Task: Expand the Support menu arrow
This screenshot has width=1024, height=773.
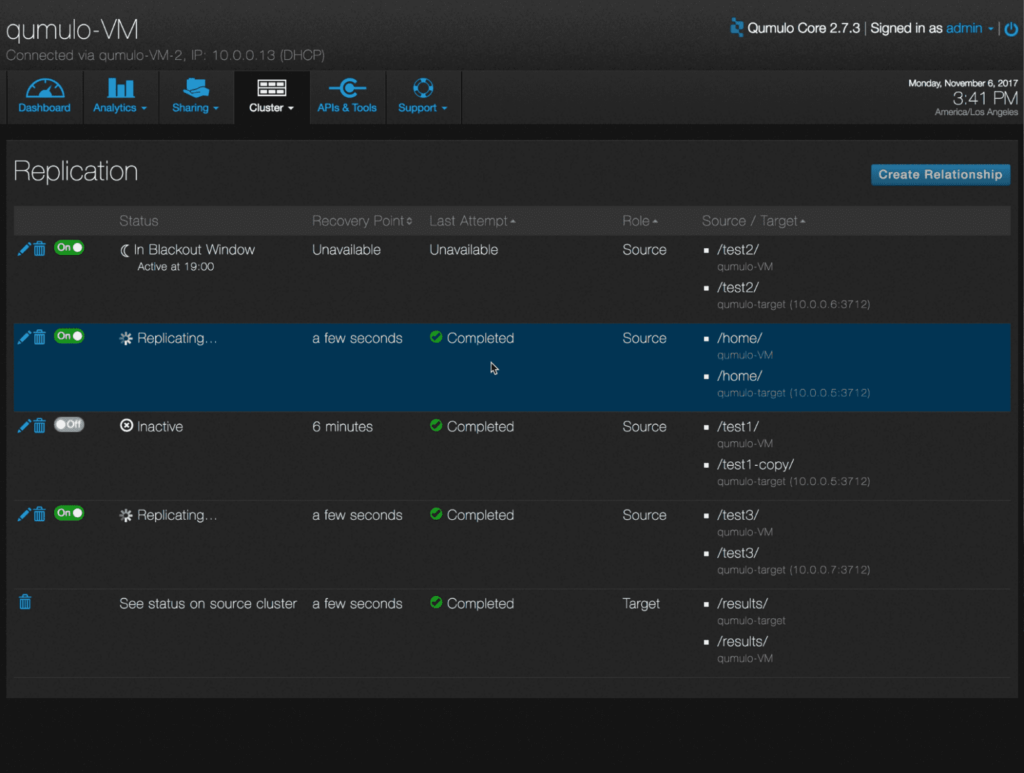Action: tap(444, 108)
